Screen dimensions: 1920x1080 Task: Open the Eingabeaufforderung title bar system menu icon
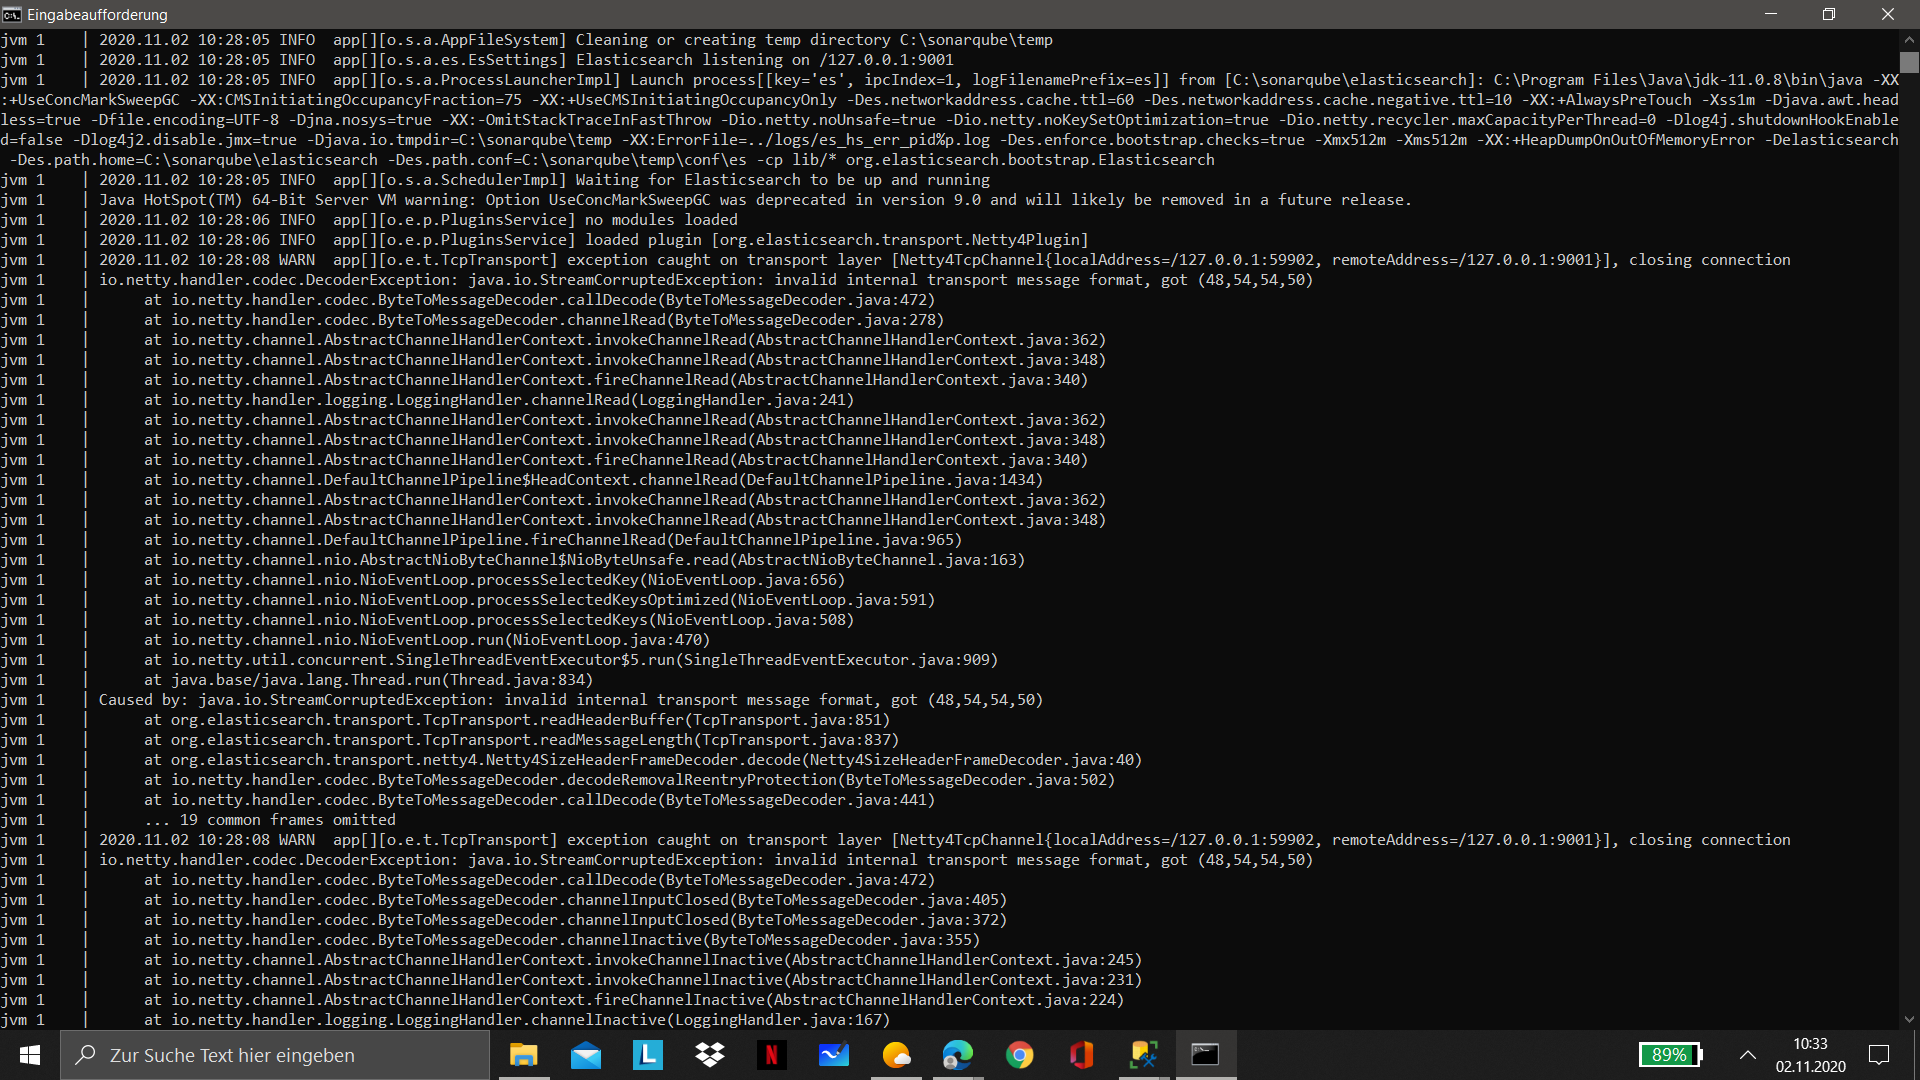pos(12,14)
